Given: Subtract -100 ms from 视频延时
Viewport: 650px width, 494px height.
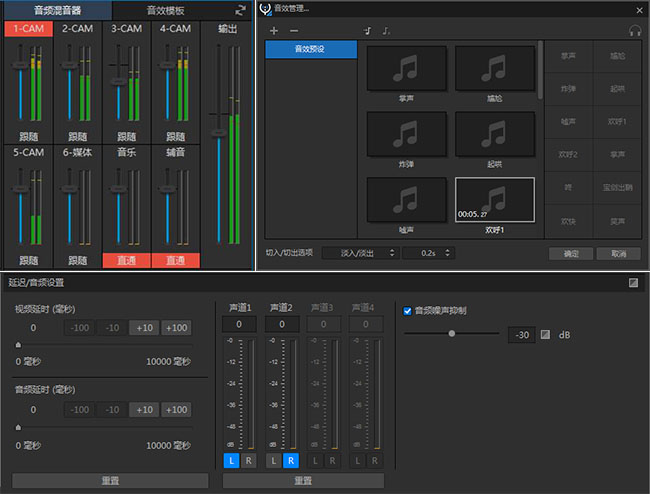Looking at the screenshot, I should point(80,328).
